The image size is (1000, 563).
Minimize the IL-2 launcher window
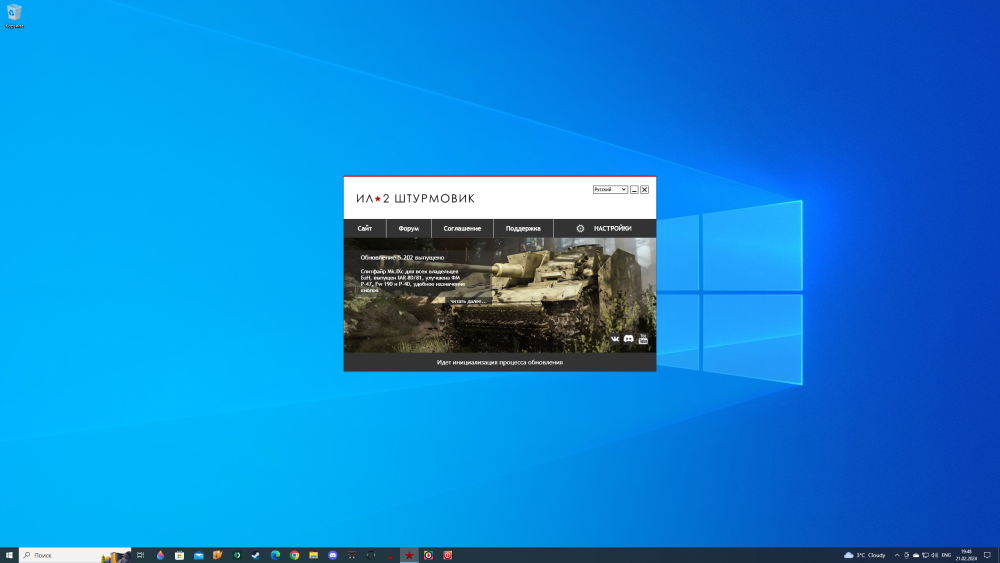[634, 189]
